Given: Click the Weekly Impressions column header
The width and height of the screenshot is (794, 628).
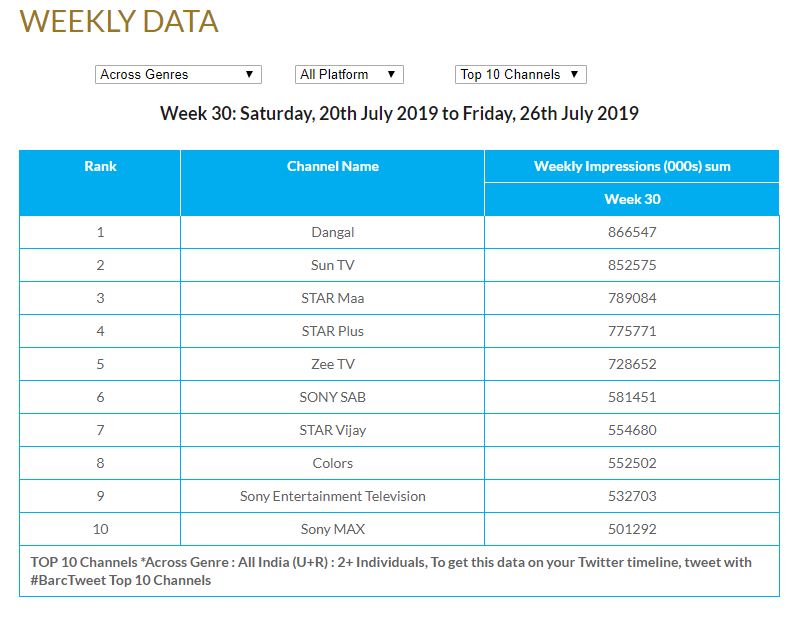Looking at the screenshot, I should [632, 166].
